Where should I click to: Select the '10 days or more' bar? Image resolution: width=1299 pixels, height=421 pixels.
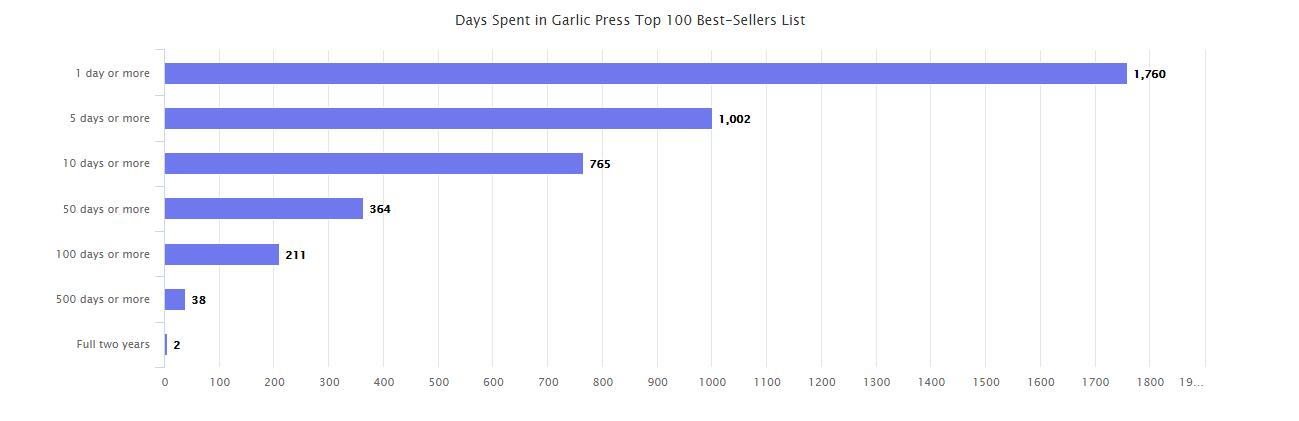click(x=373, y=164)
